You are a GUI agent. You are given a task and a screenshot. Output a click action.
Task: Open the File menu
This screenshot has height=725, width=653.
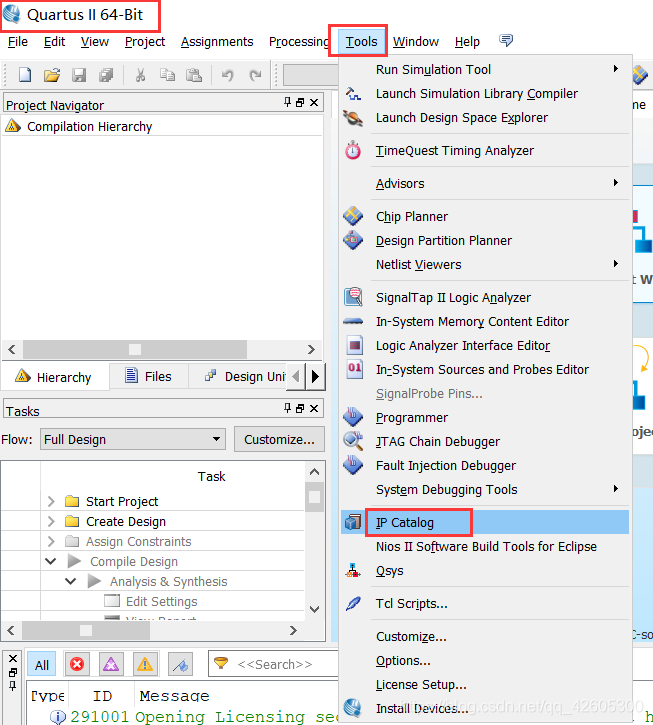click(x=18, y=42)
